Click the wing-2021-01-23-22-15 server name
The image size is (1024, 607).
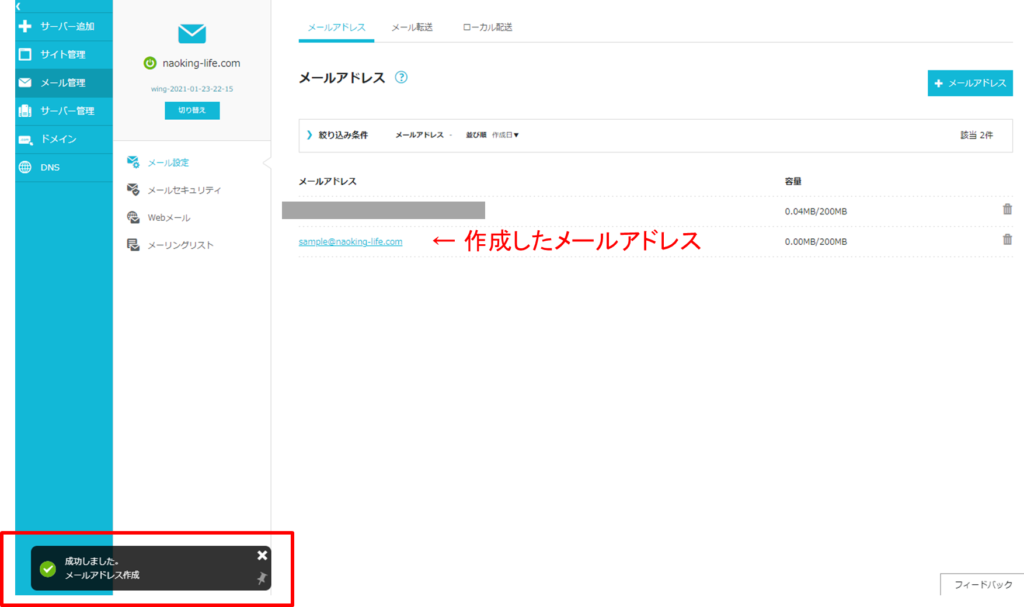pos(192,89)
